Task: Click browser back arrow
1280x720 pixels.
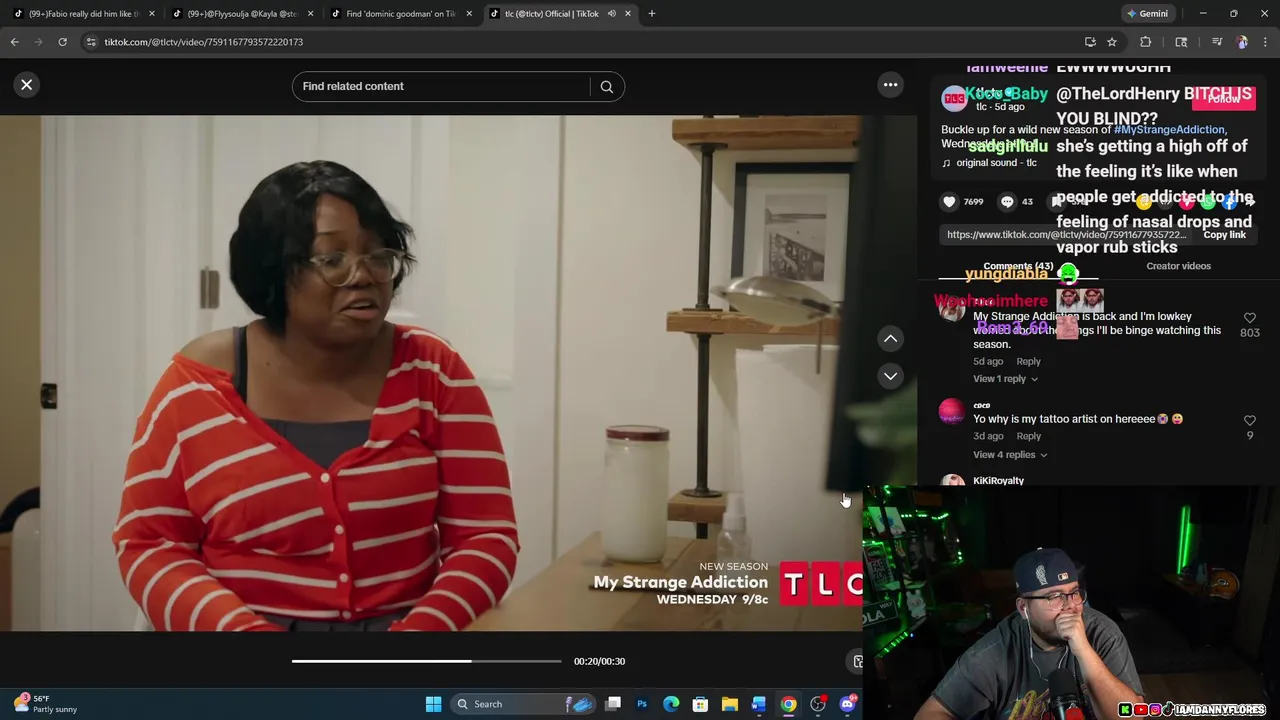Action: (x=14, y=42)
